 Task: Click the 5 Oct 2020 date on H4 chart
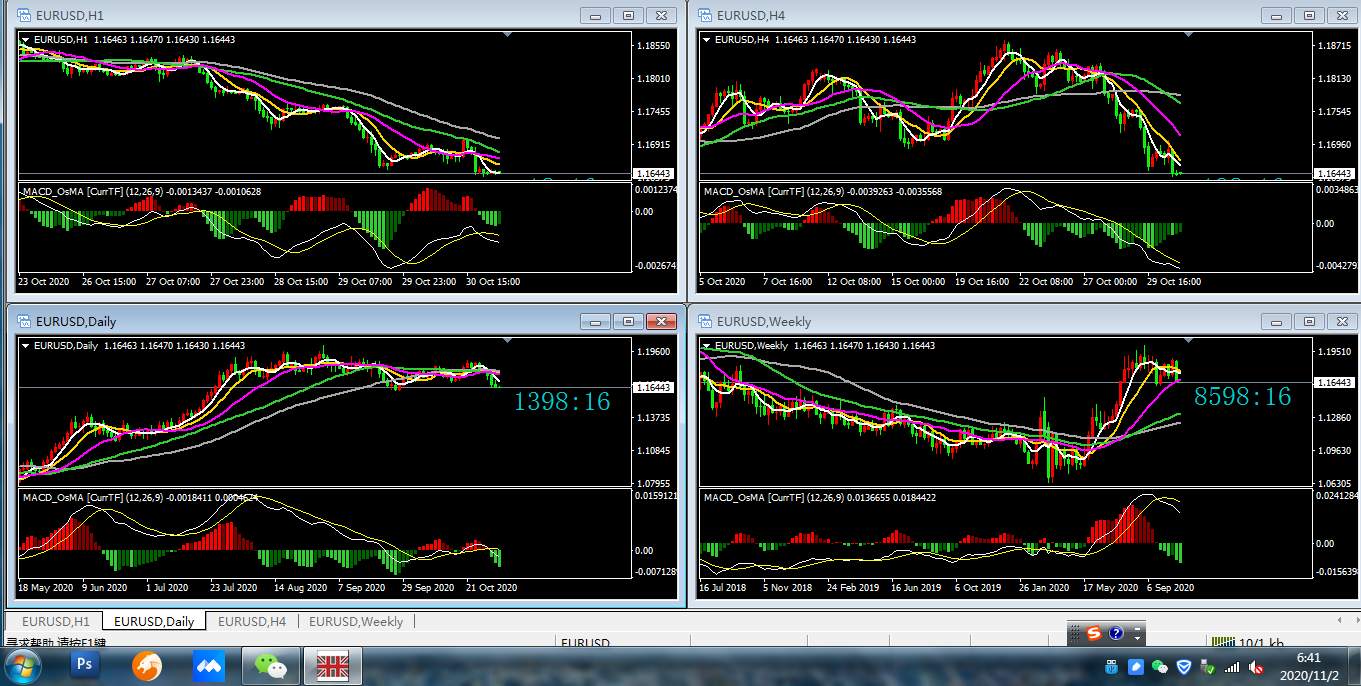(x=723, y=282)
